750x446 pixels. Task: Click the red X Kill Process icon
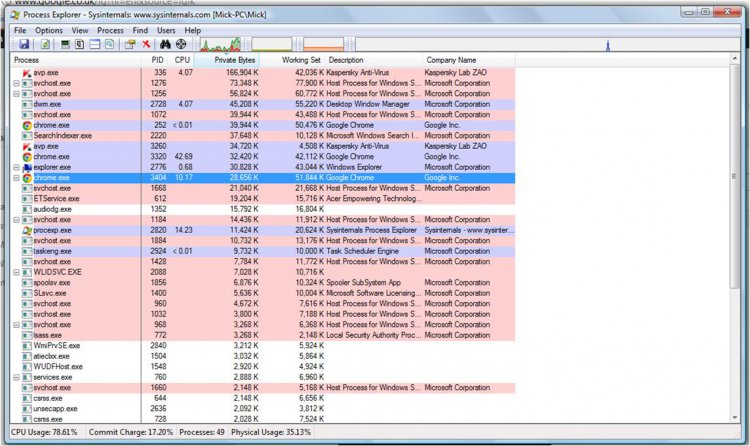point(146,44)
